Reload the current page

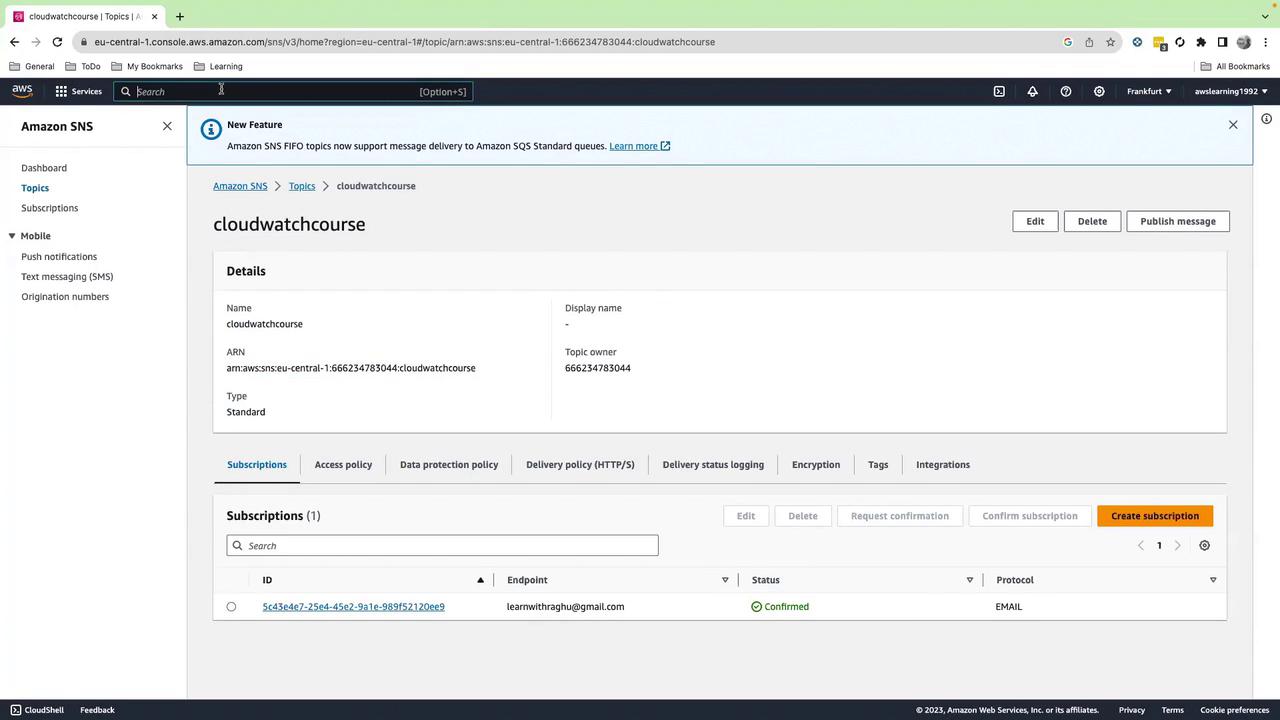click(57, 42)
